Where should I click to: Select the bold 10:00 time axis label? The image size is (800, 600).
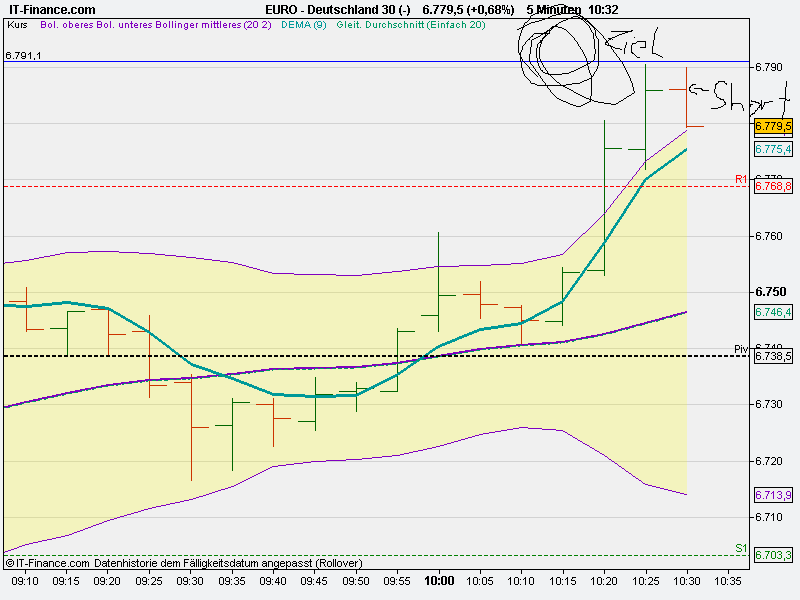[440, 579]
